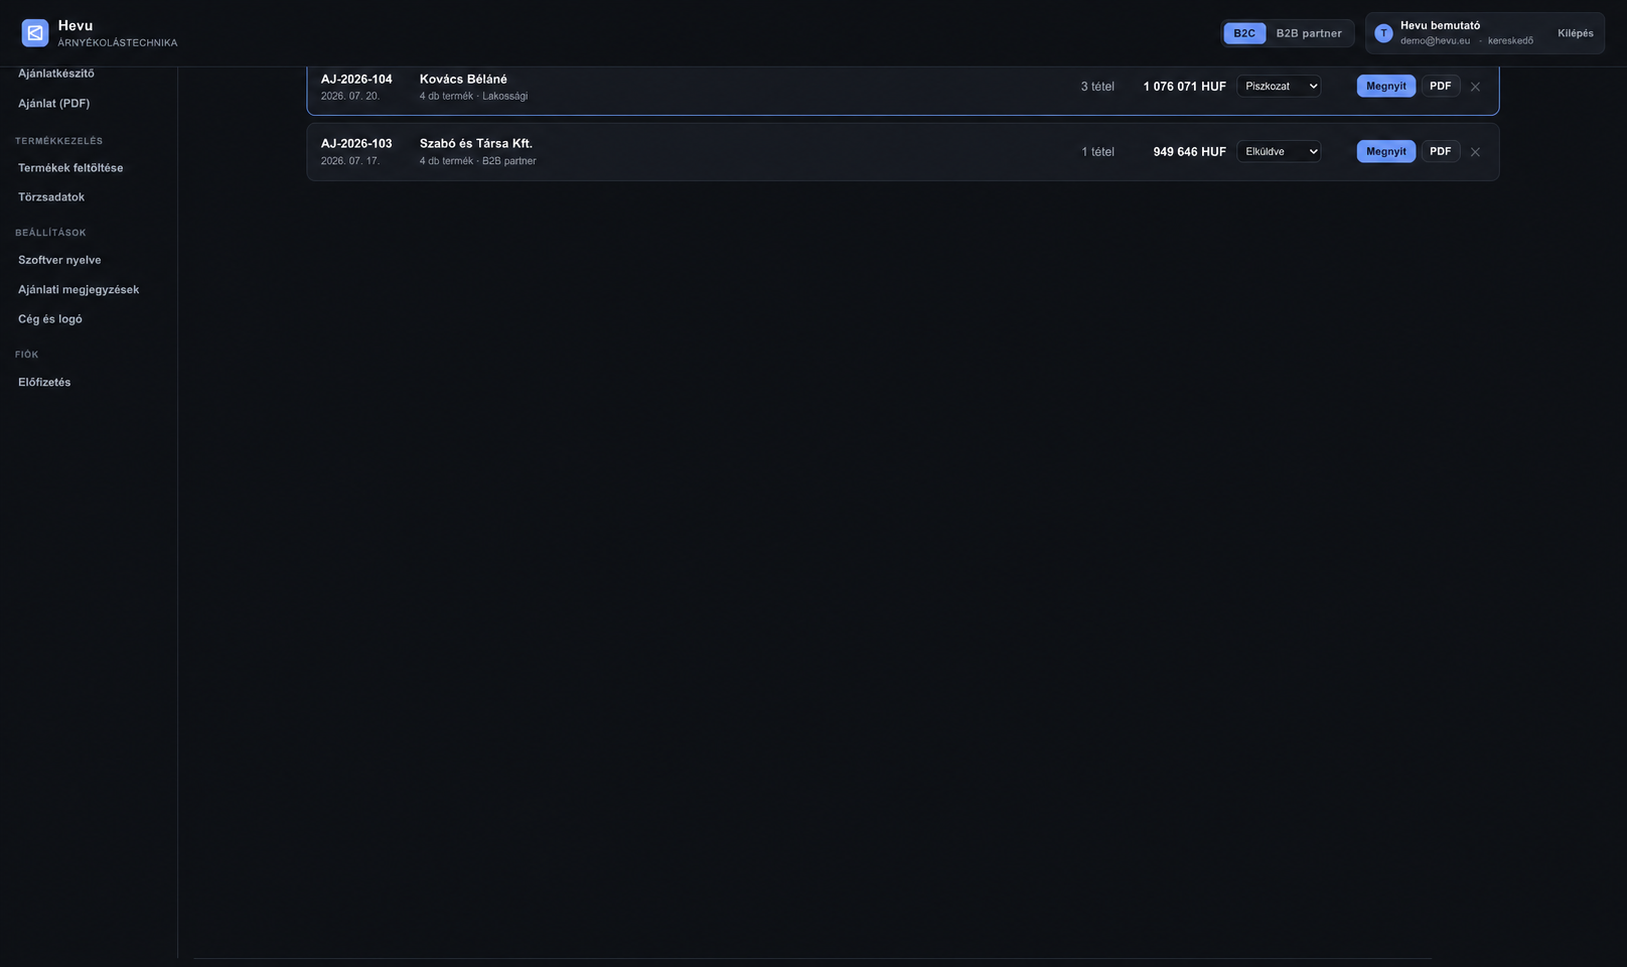The width and height of the screenshot is (1627, 967).
Task: Click the 1 tétel count
Action: click(x=1097, y=152)
